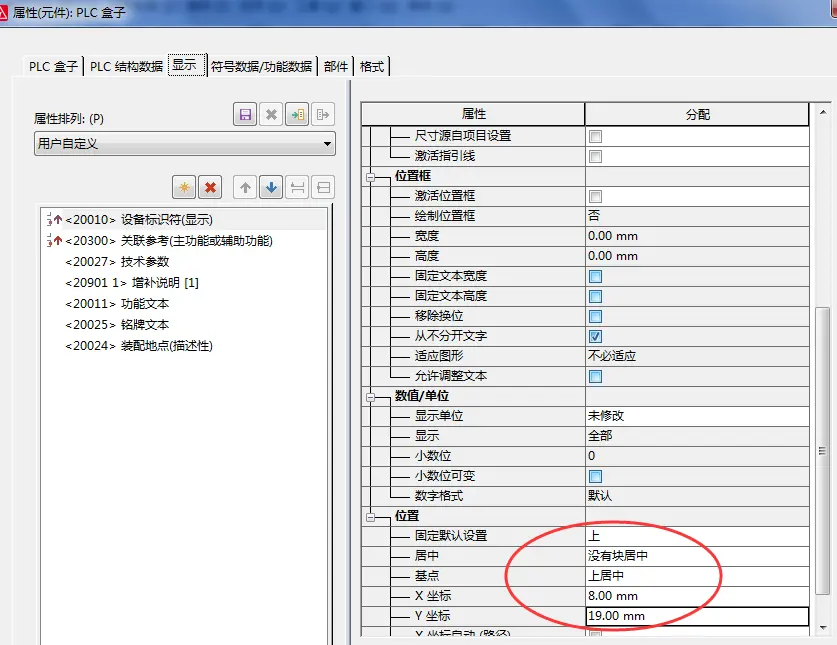This screenshot has height=645, width=837.
Task: Open the 符号数据/功能数据 tab
Action: [262, 67]
